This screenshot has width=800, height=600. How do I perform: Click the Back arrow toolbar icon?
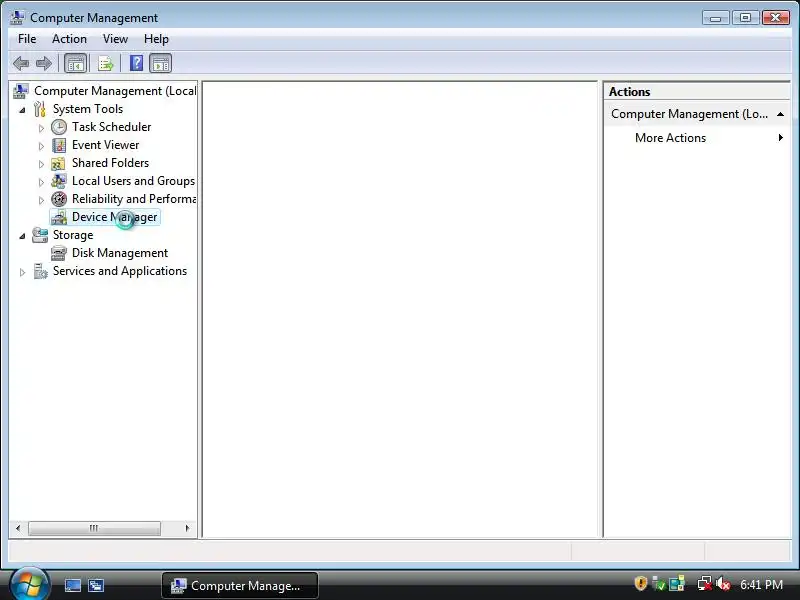coord(21,64)
